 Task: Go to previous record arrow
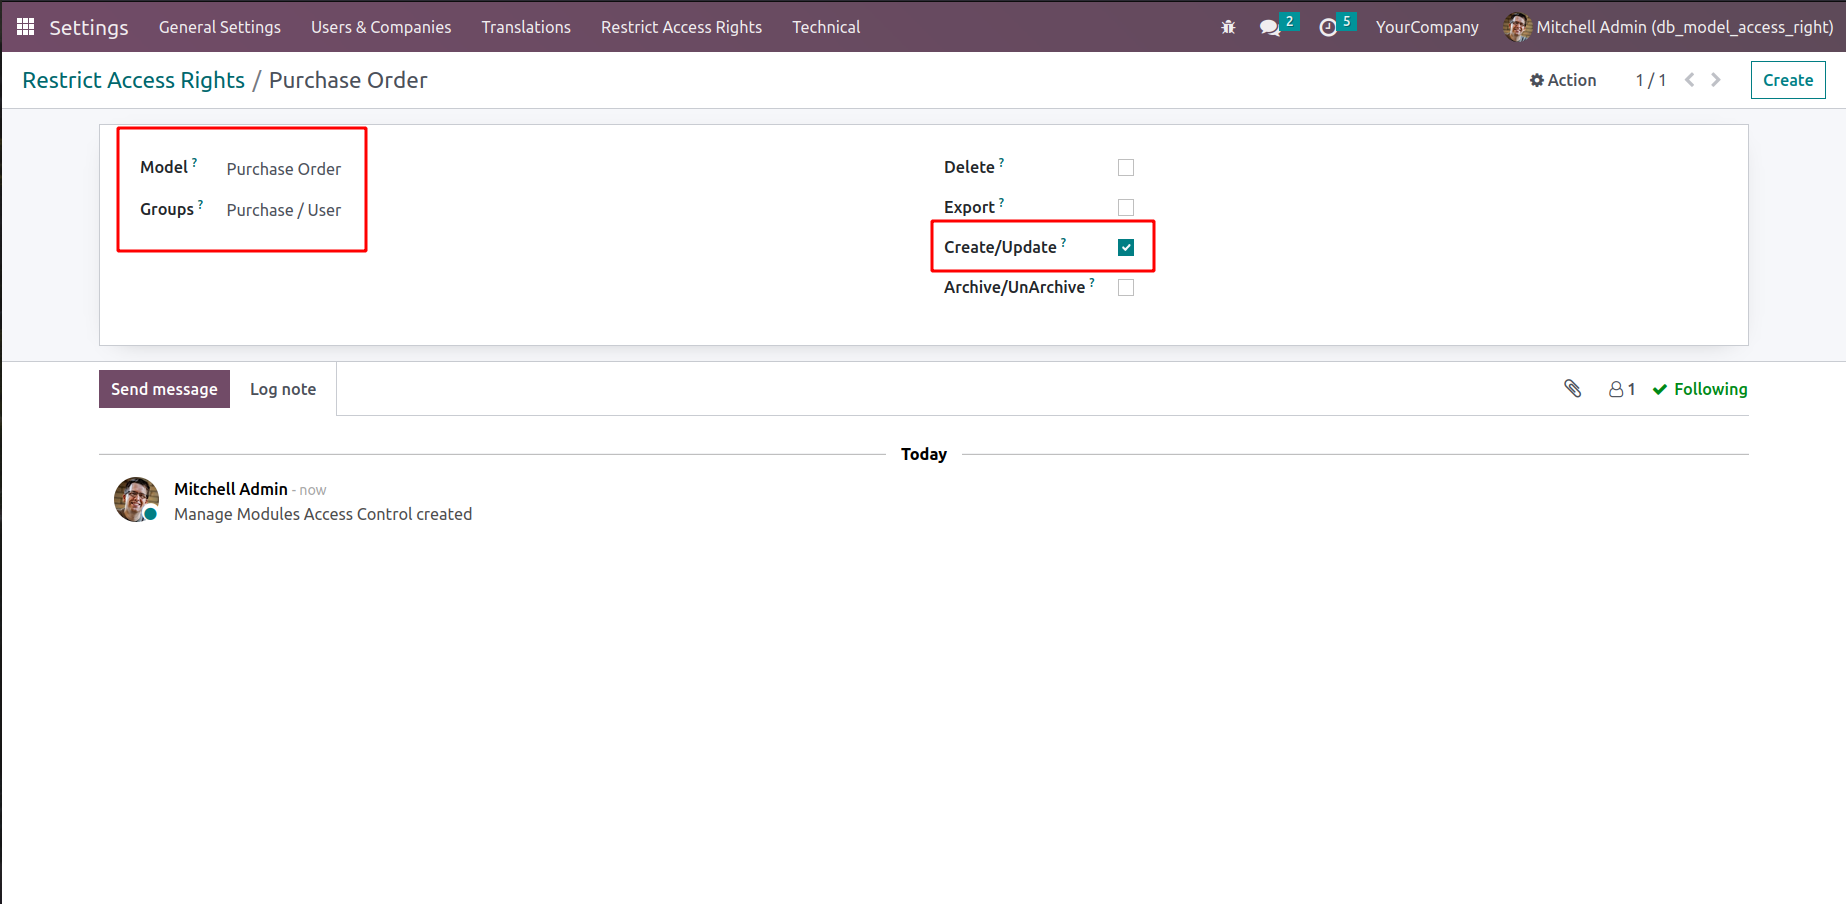1689,80
